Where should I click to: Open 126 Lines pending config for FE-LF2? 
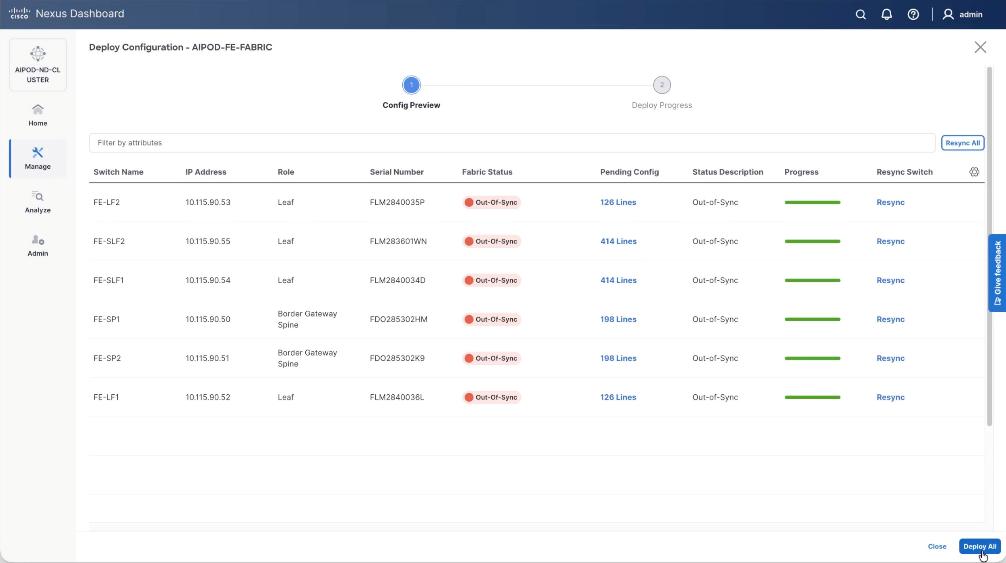(x=618, y=202)
